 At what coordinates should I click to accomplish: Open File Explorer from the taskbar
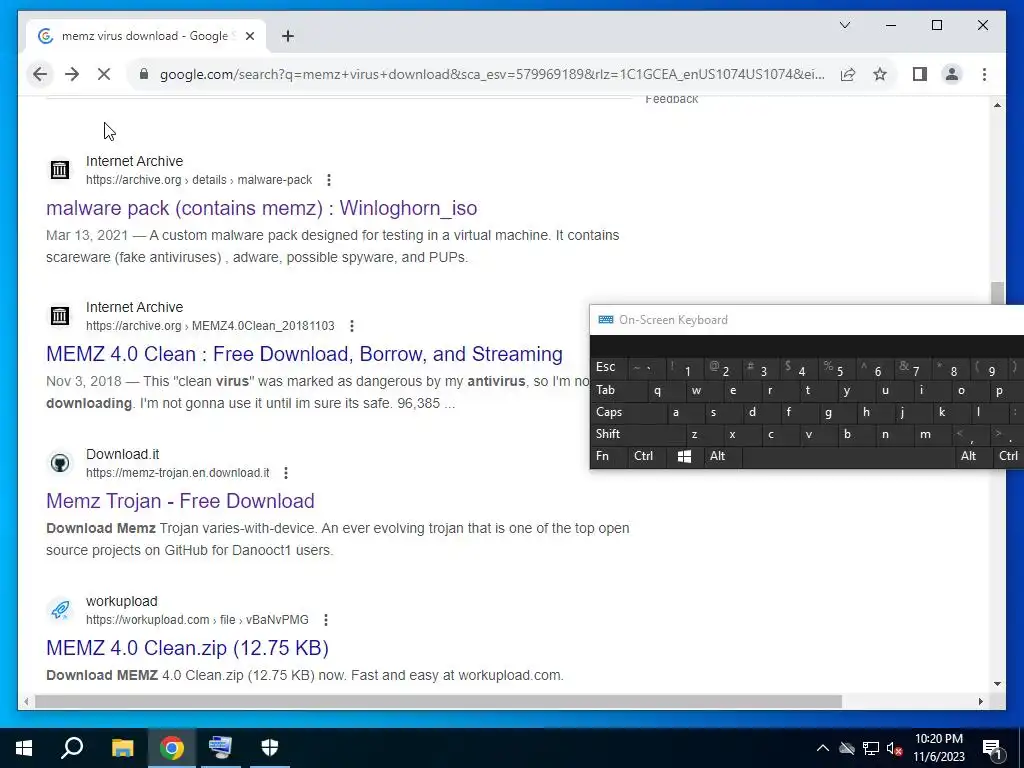(x=122, y=748)
